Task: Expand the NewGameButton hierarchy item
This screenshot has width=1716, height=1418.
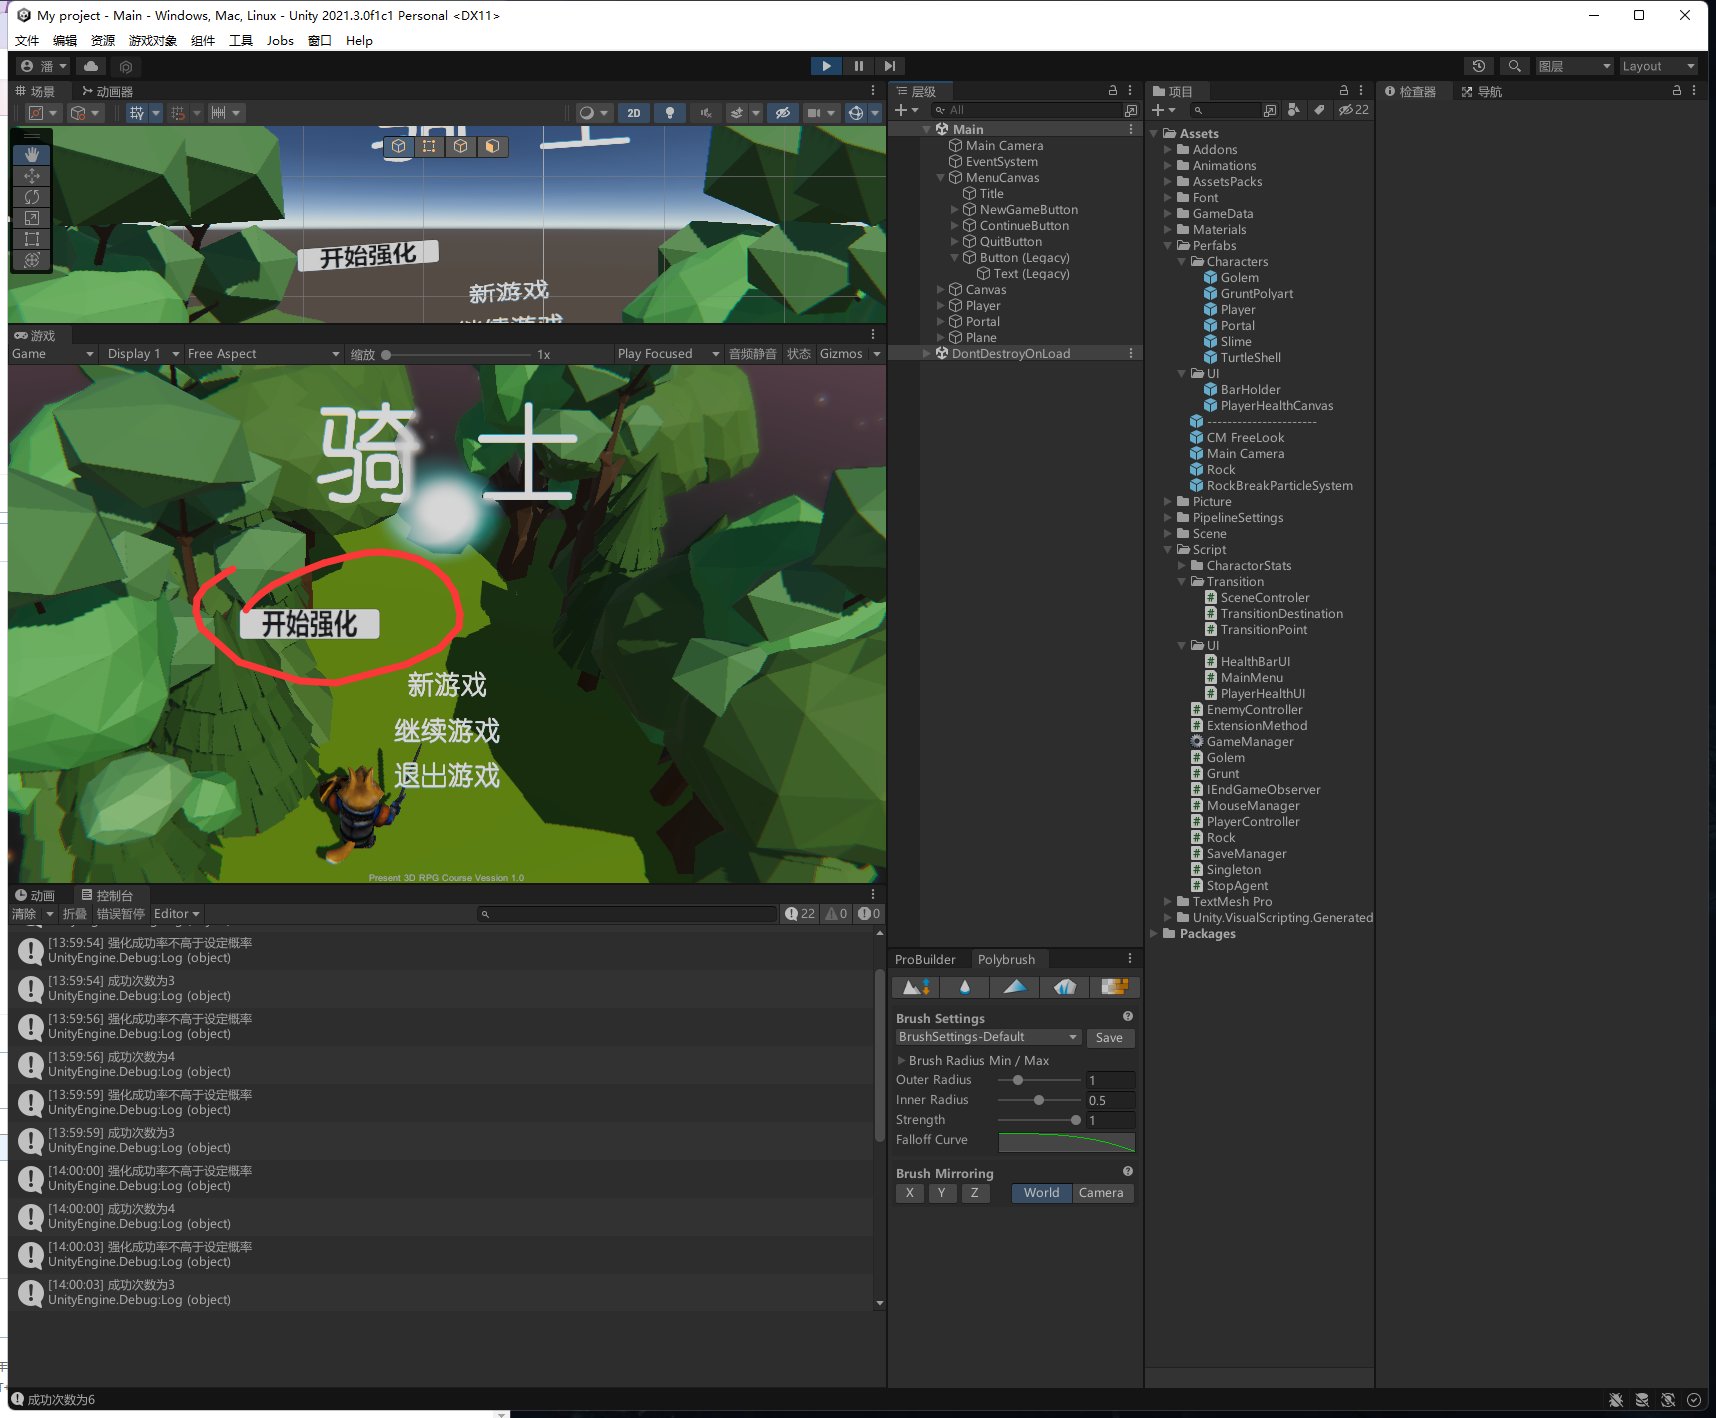Action: (954, 210)
